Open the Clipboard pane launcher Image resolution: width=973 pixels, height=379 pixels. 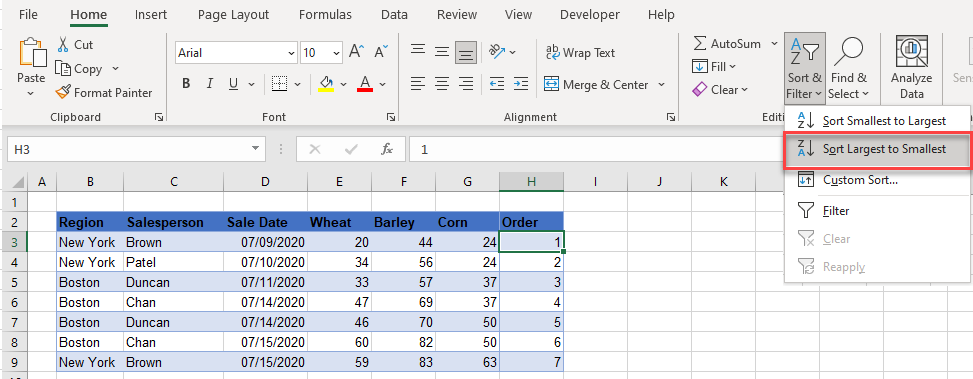pos(159,117)
